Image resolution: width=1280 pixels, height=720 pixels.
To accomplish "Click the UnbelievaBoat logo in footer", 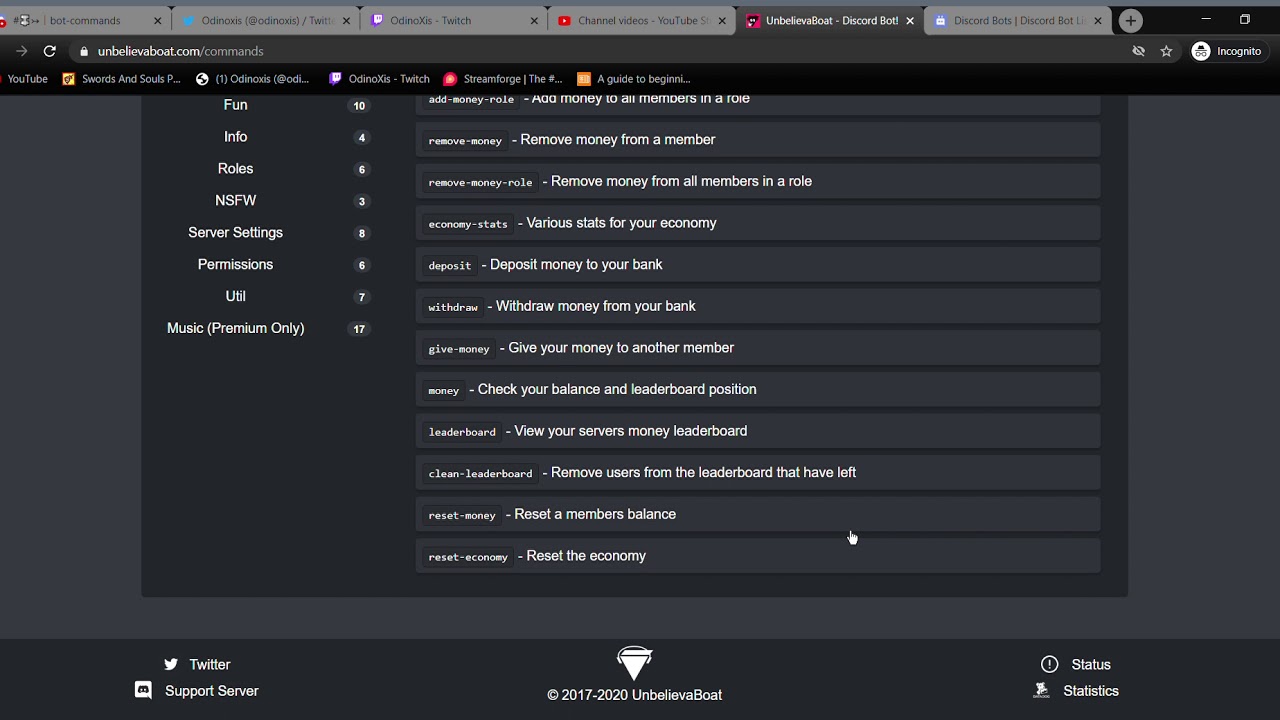I will point(634,664).
